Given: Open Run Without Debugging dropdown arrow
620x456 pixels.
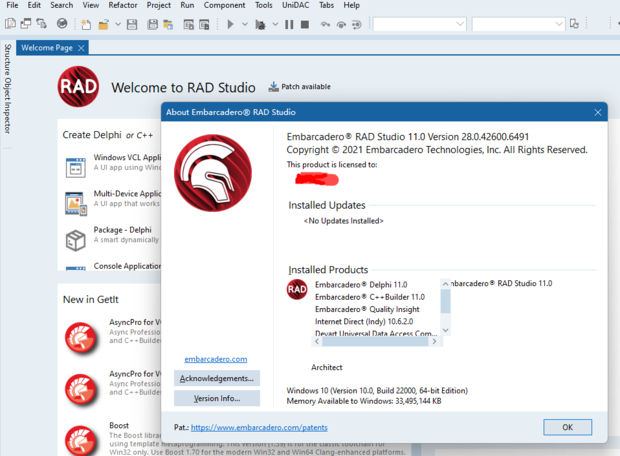Looking at the screenshot, I should (x=275, y=25).
